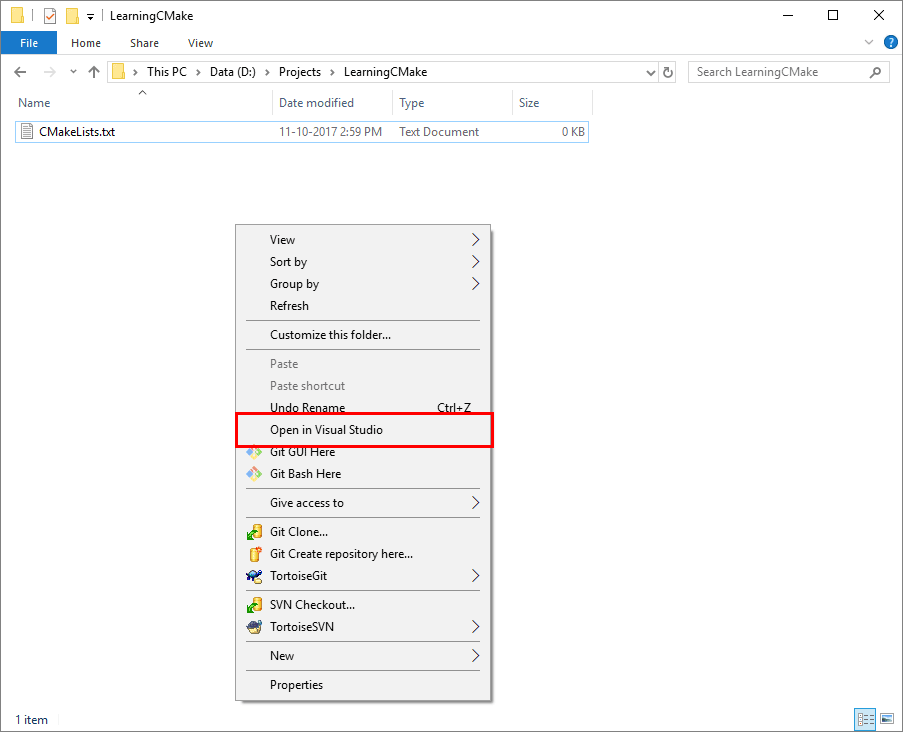Screen dimensions: 903x732
Task: Open the New submenu
Action: pyautogui.click(x=363, y=655)
